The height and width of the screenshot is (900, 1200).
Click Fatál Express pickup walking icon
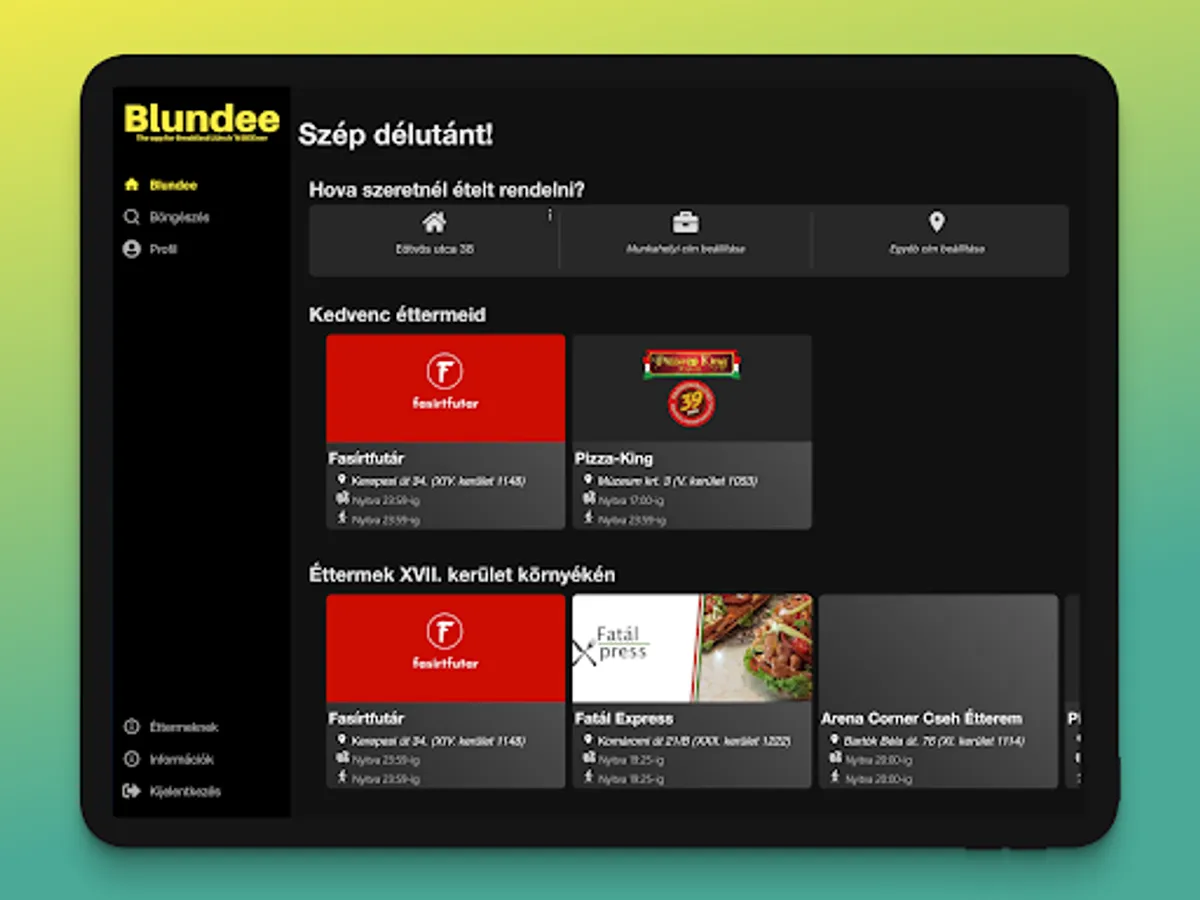pyautogui.click(x=589, y=778)
